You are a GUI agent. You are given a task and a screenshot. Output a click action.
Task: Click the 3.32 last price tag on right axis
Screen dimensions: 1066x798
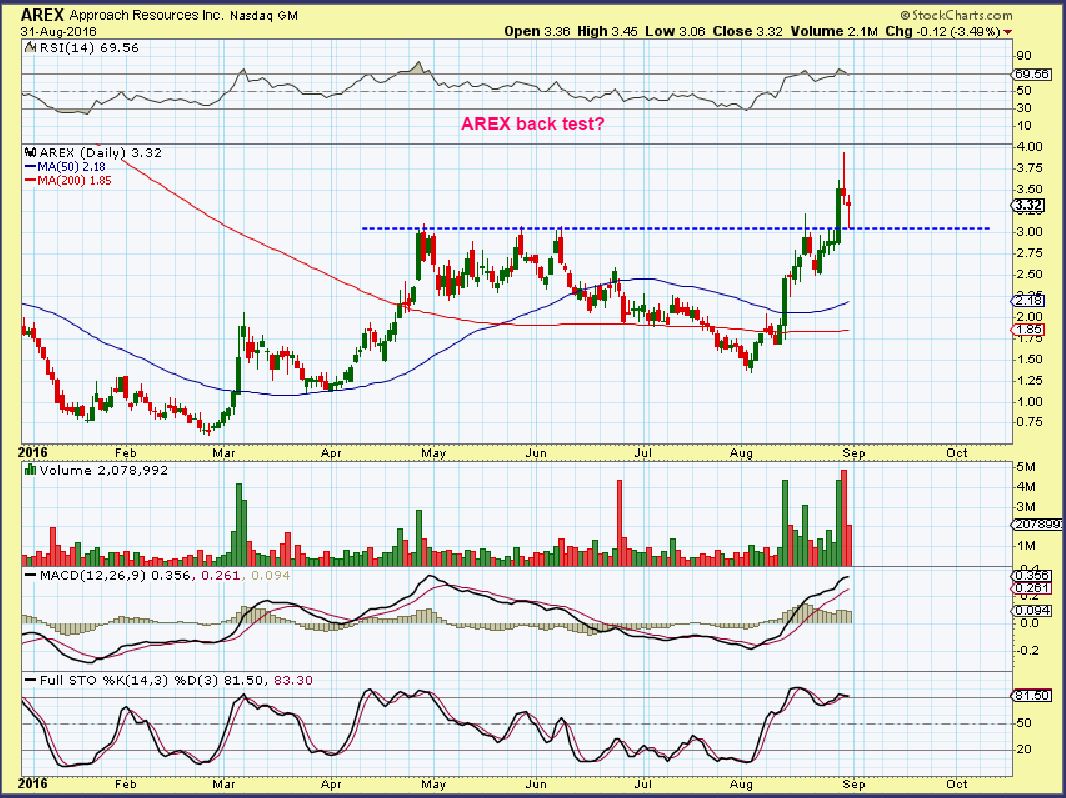click(1027, 205)
